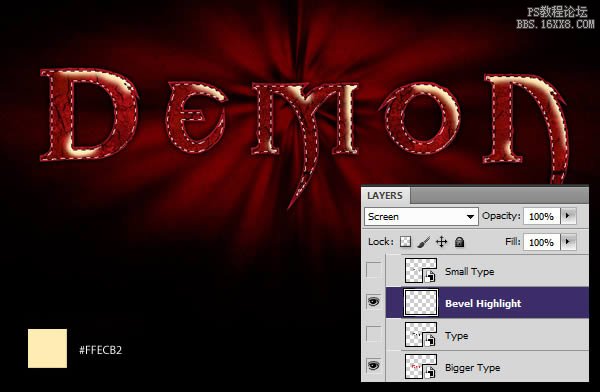
Task: Click the Opacity 100% value field
Action: tap(541, 216)
